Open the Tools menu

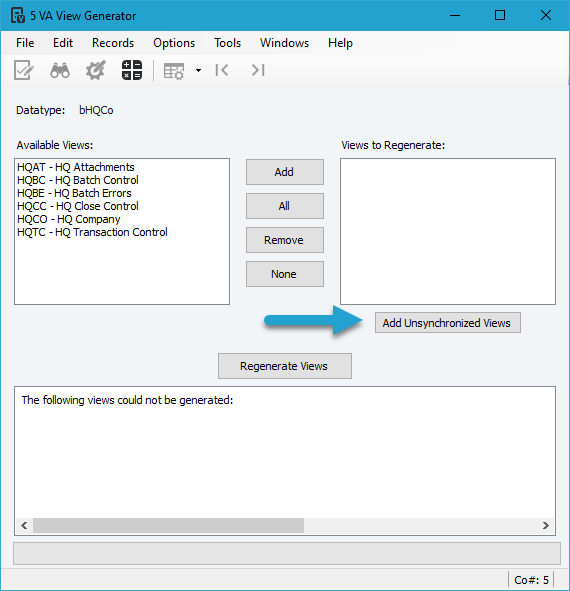coord(227,43)
